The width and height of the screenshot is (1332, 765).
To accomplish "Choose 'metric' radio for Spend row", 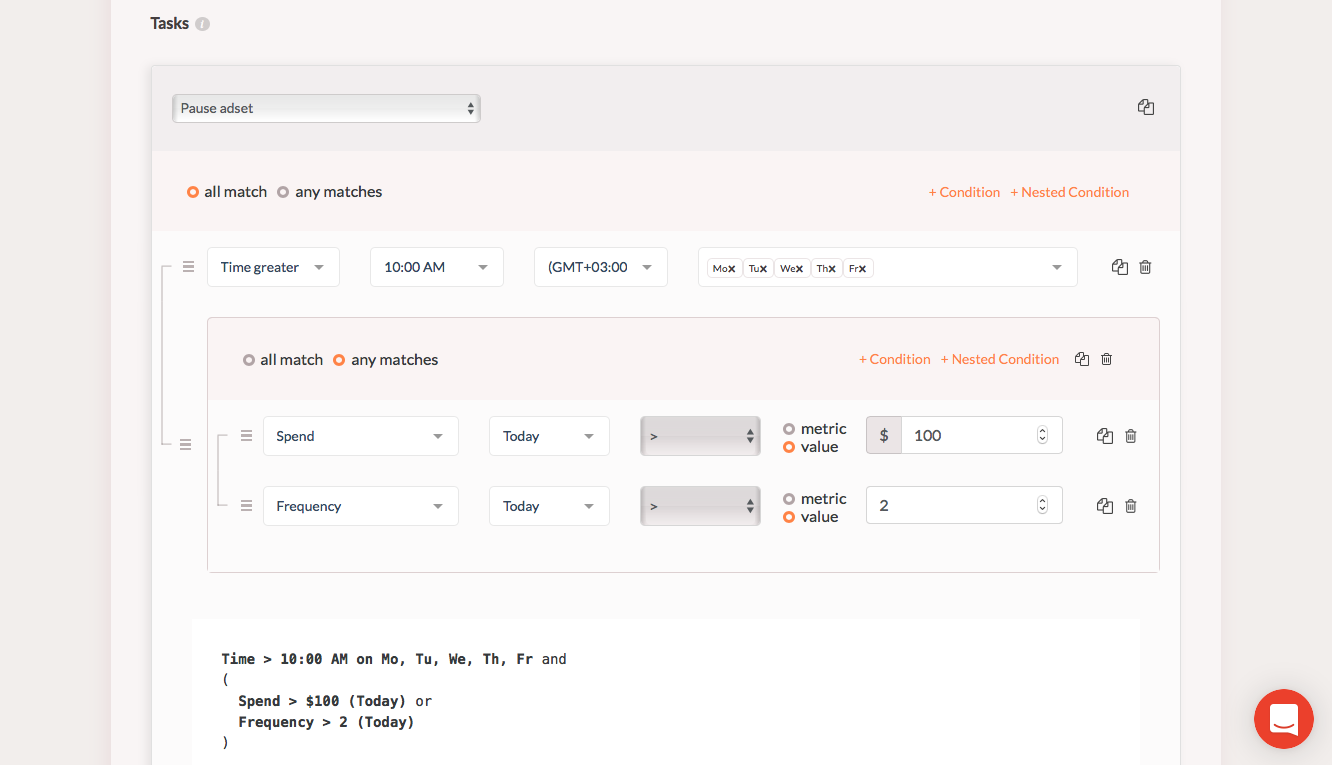I will point(789,429).
